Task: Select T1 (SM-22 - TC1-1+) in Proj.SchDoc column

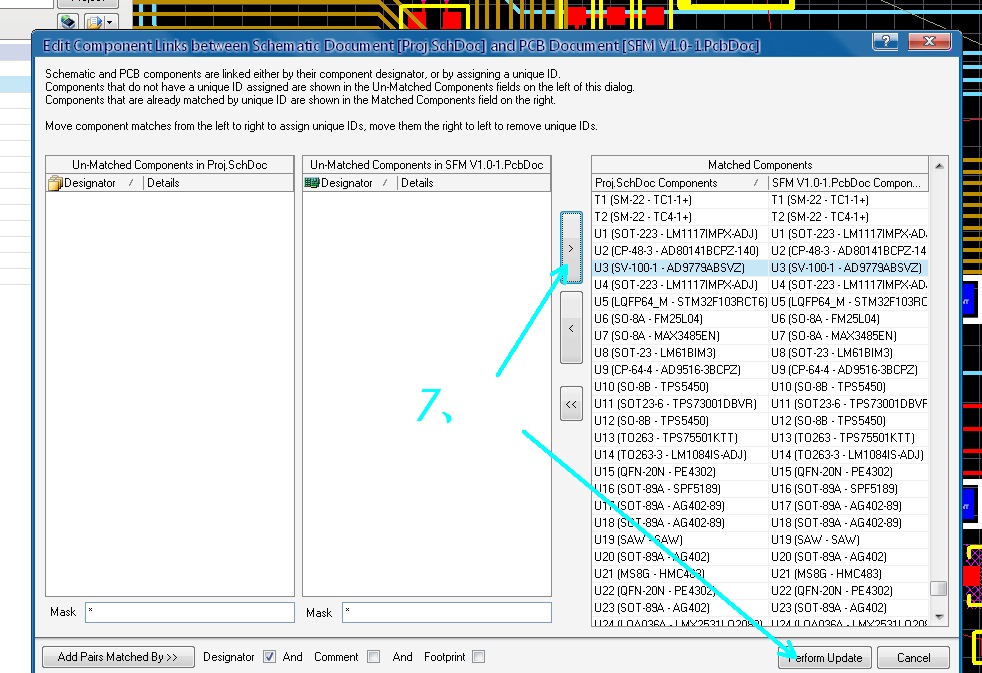Action: click(680, 200)
